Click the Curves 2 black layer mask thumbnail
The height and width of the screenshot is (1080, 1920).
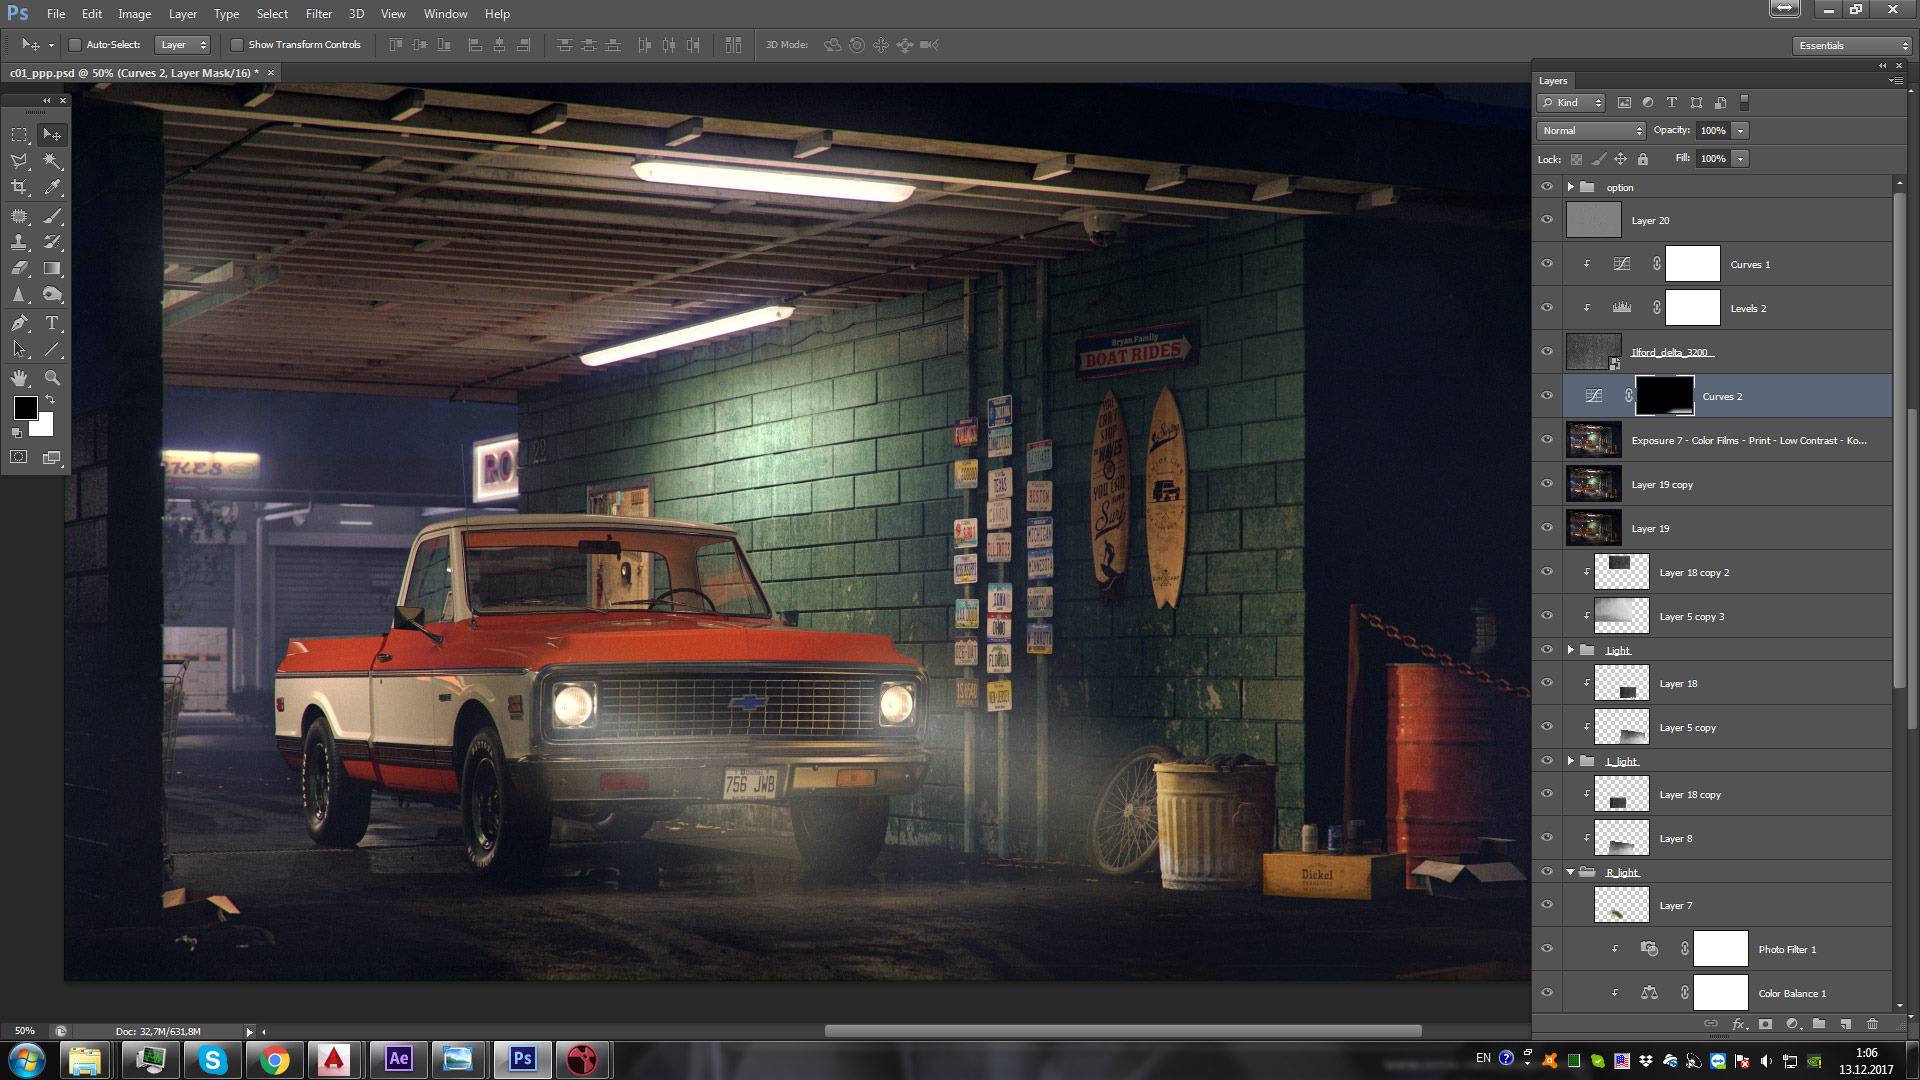1665,396
